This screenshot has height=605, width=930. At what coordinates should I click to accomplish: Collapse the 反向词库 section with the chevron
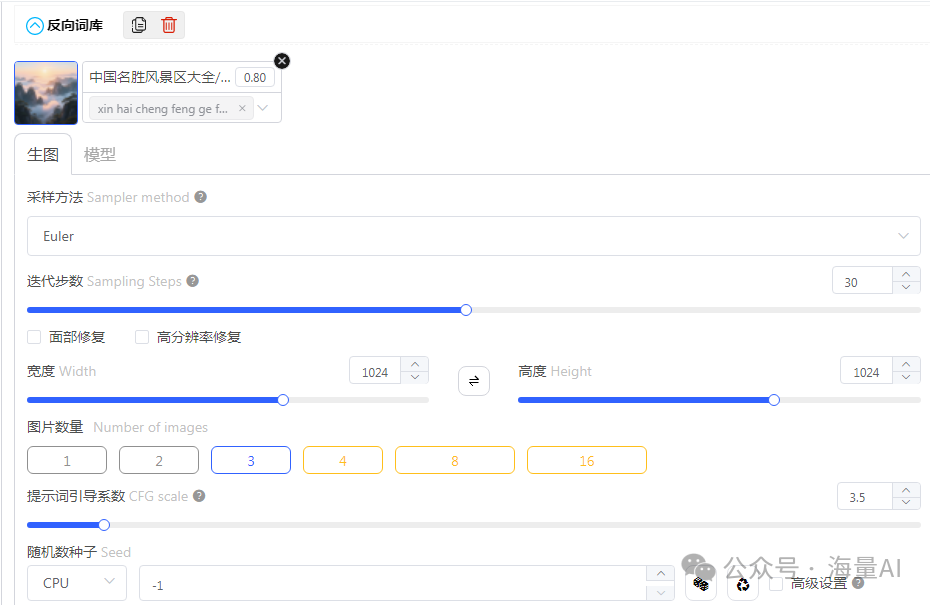point(35,26)
